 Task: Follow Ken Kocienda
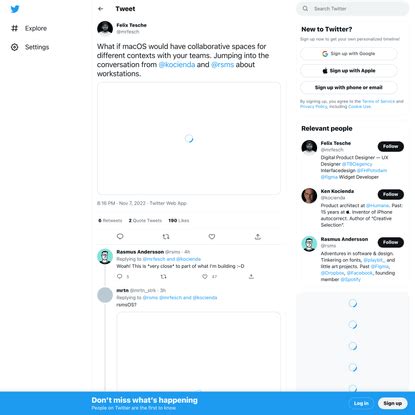391,194
